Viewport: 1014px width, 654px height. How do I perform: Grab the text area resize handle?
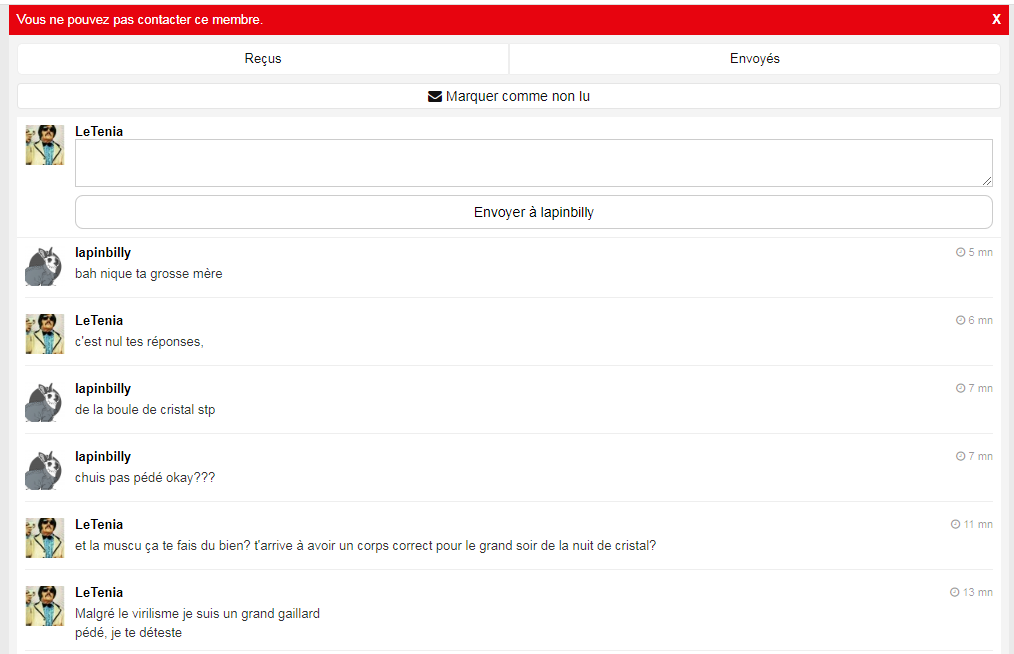tap(987, 181)
